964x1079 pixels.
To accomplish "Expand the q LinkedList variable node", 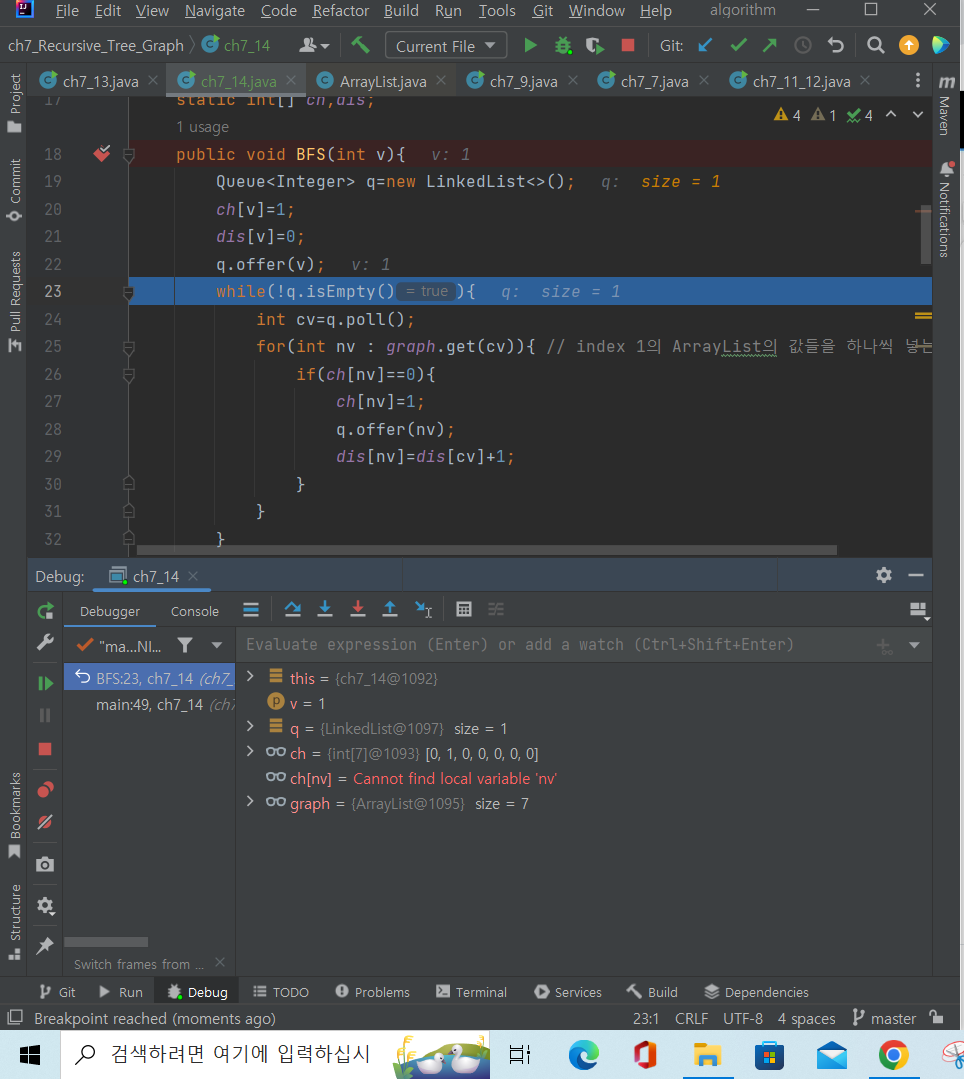I will tap(250, 728).
